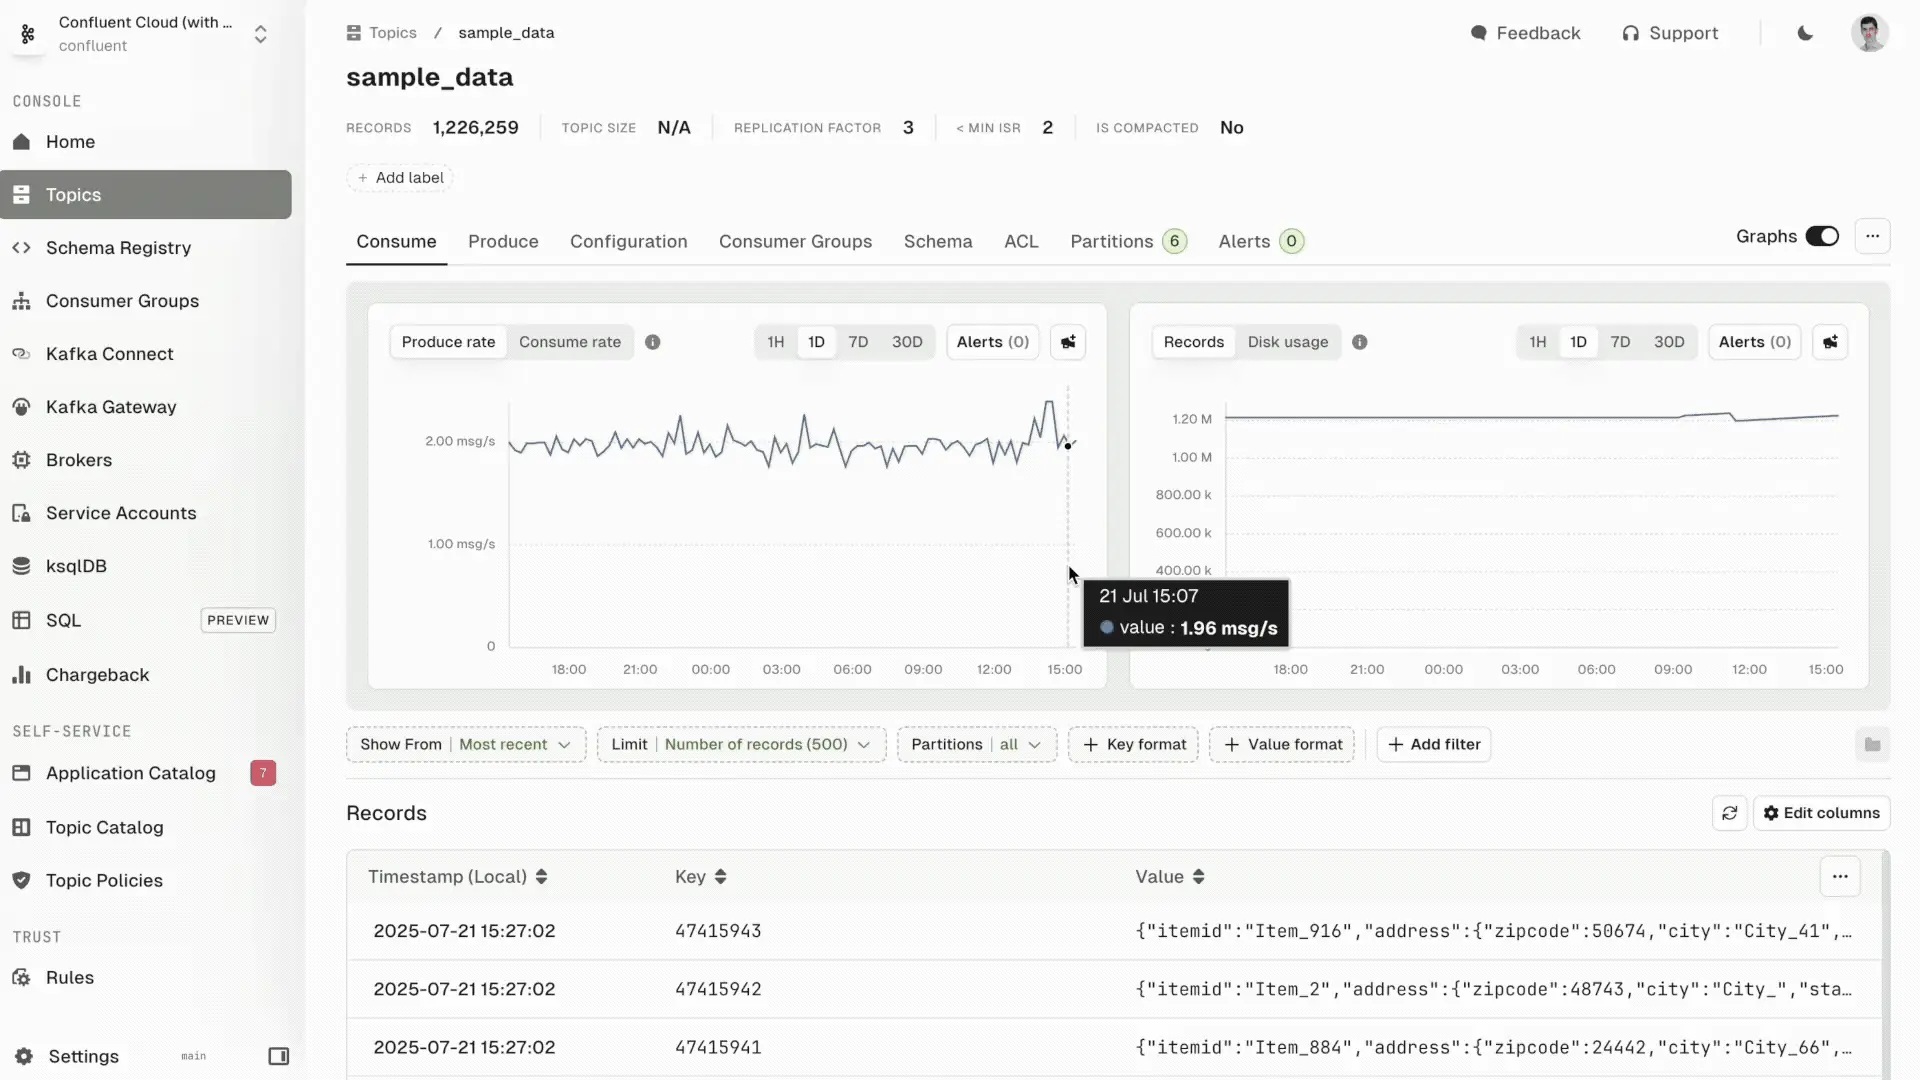Open the Partitions filter dropdown
Image resolution: width=1920 pixels, height=1080 pixels.
click(977, 744)
